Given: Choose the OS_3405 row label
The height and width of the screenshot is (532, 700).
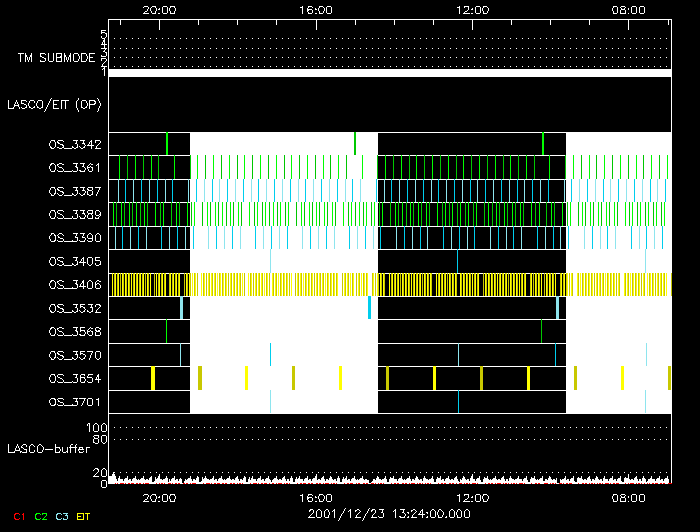Looking at the screenshot, I should (74, 261).
